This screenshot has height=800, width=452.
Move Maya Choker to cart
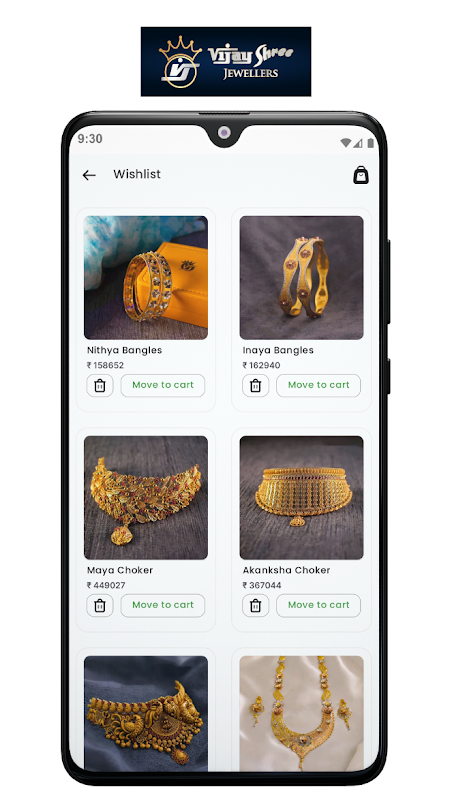163,606
